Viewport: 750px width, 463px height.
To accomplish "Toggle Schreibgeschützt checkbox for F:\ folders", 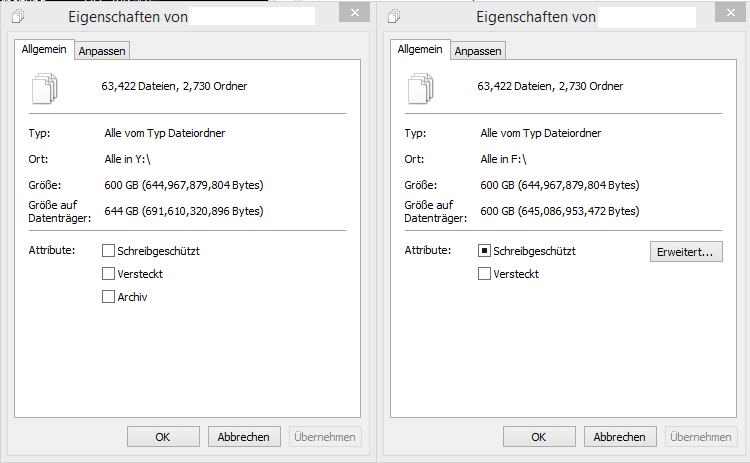I will point(485,251).
